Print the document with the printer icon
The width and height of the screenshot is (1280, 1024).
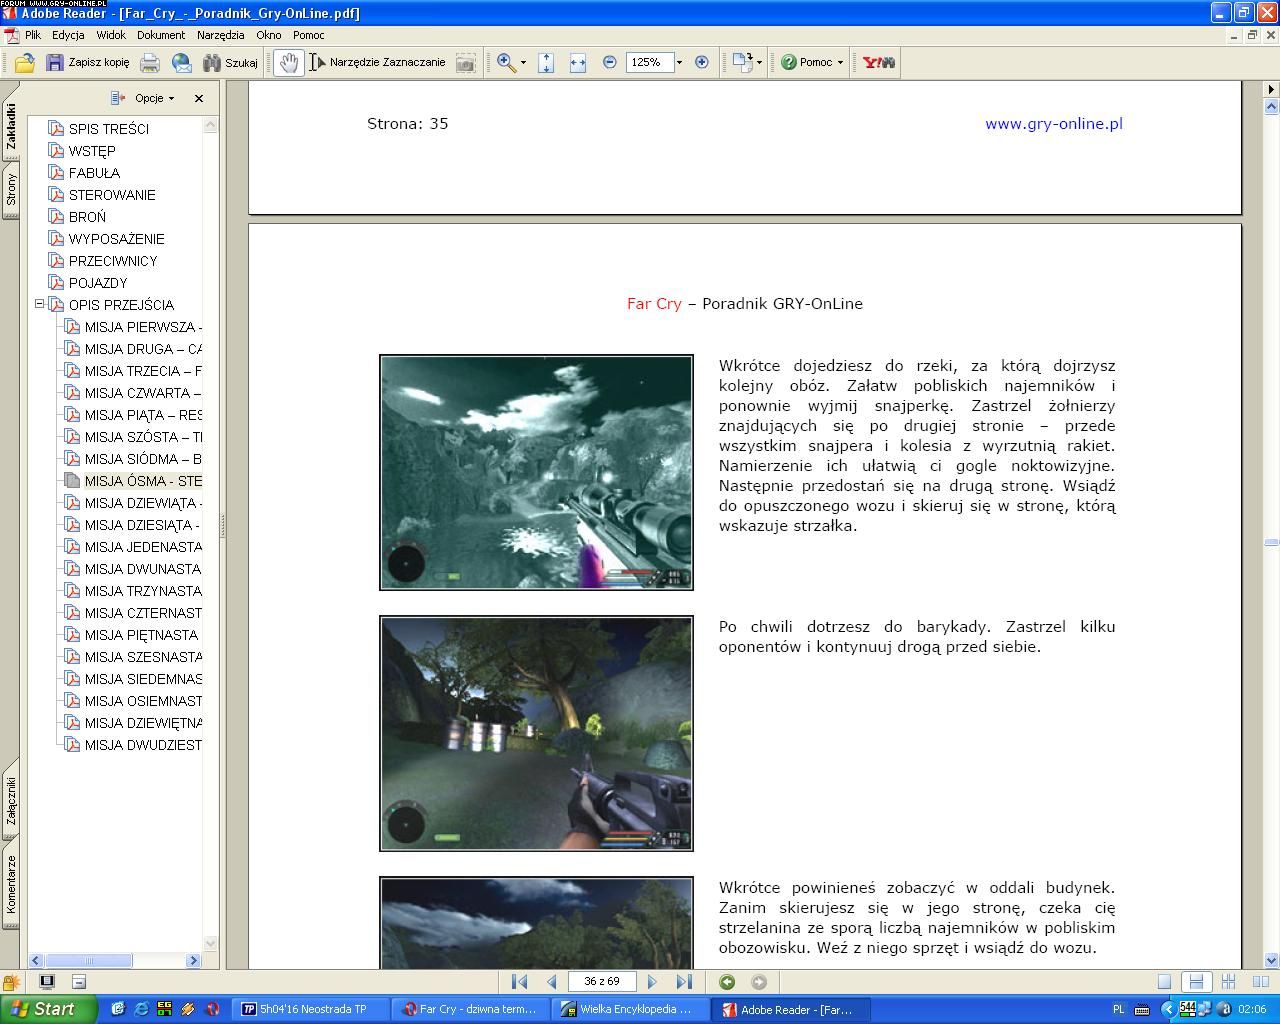coord(150,62)
